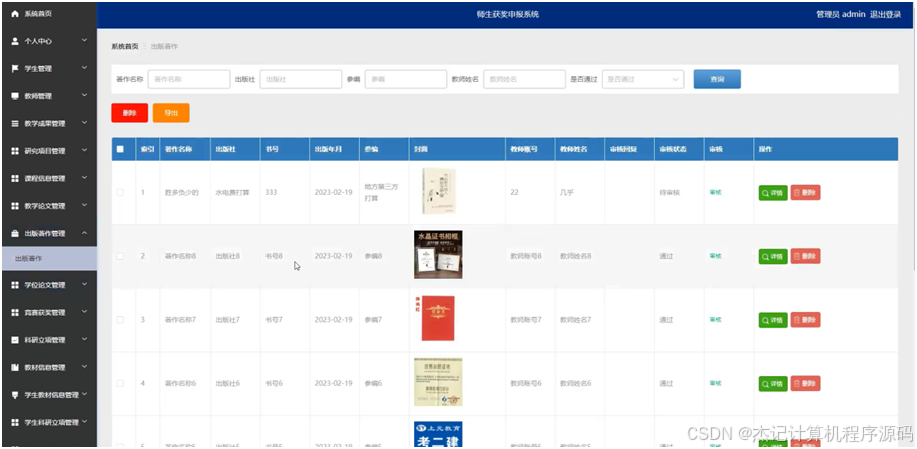
Task: Click the home icon beside 系统首页 in sidebar
Action: tap(15, 13)
